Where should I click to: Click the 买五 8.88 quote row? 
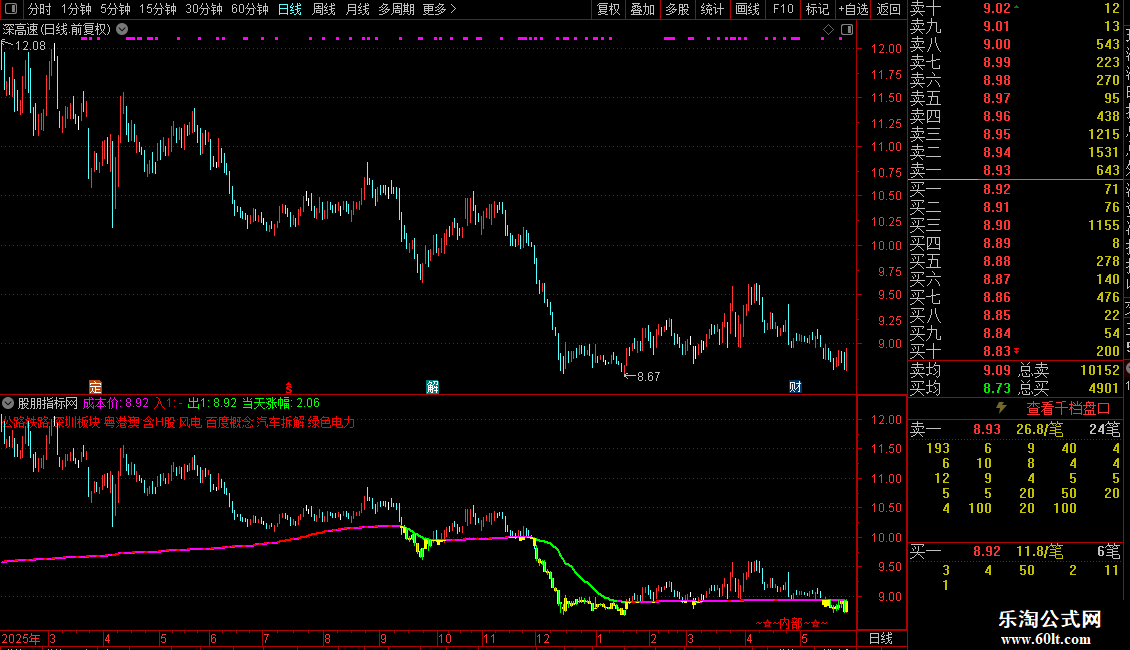pos(1015,261)
